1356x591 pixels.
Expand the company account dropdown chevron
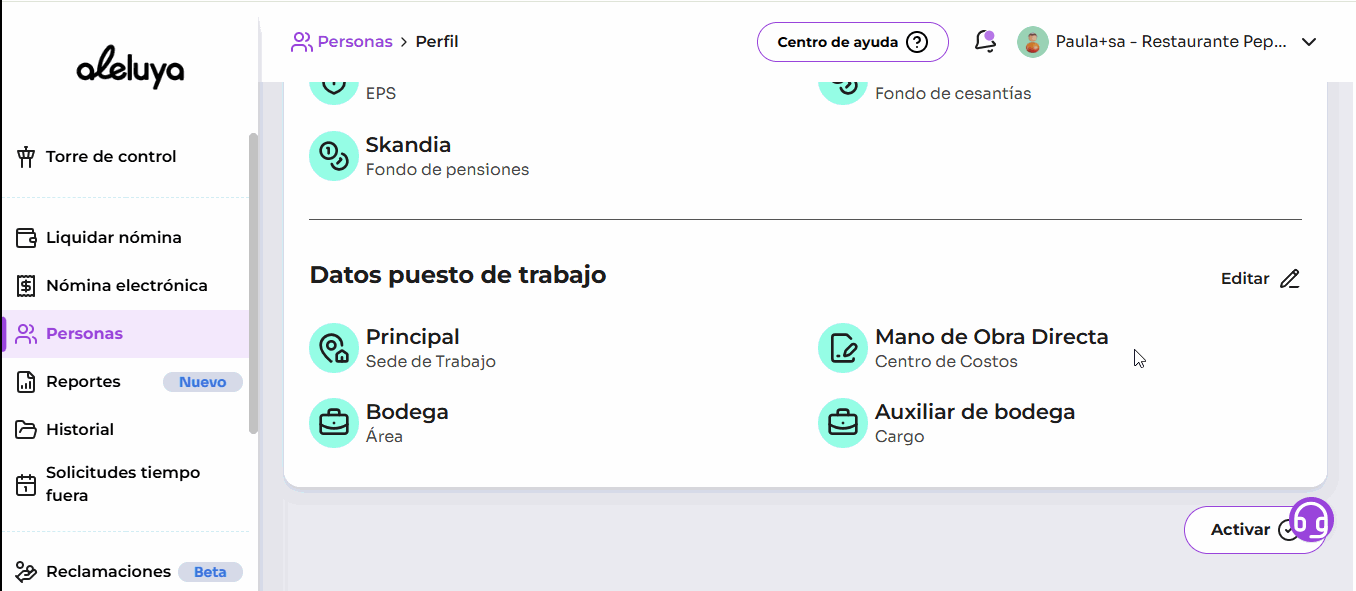click(x=1309, y=42)
